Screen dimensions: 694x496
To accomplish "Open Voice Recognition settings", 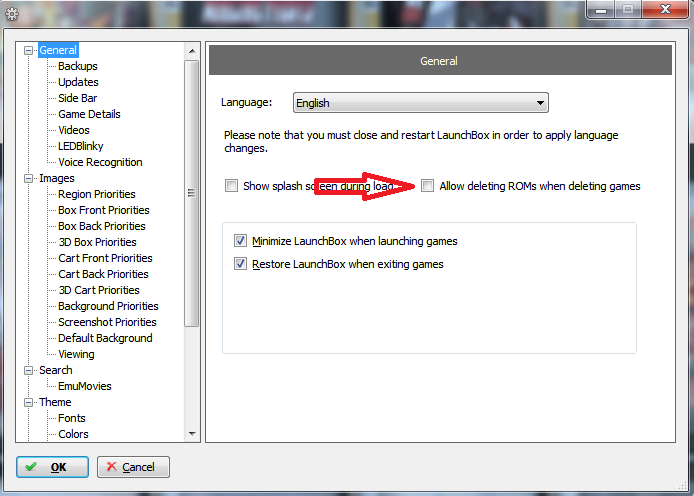I will point(100,162).
